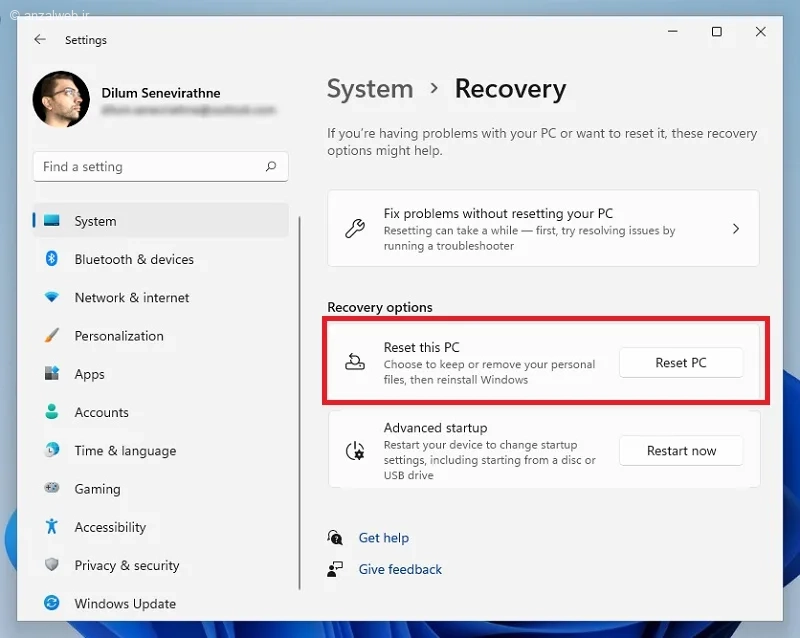Click the Advanced startup power icon
Viewport: 800px width, 638px height.
[x=355, y=451]
